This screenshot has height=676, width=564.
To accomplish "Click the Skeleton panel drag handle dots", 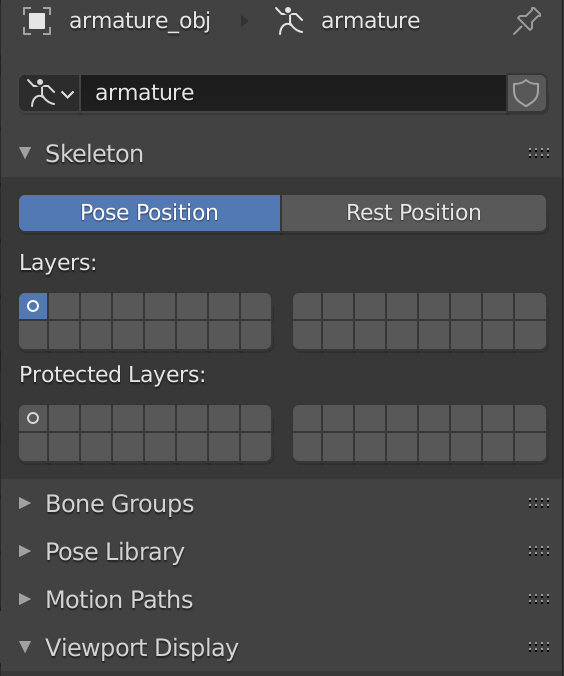I will (539, 153).
